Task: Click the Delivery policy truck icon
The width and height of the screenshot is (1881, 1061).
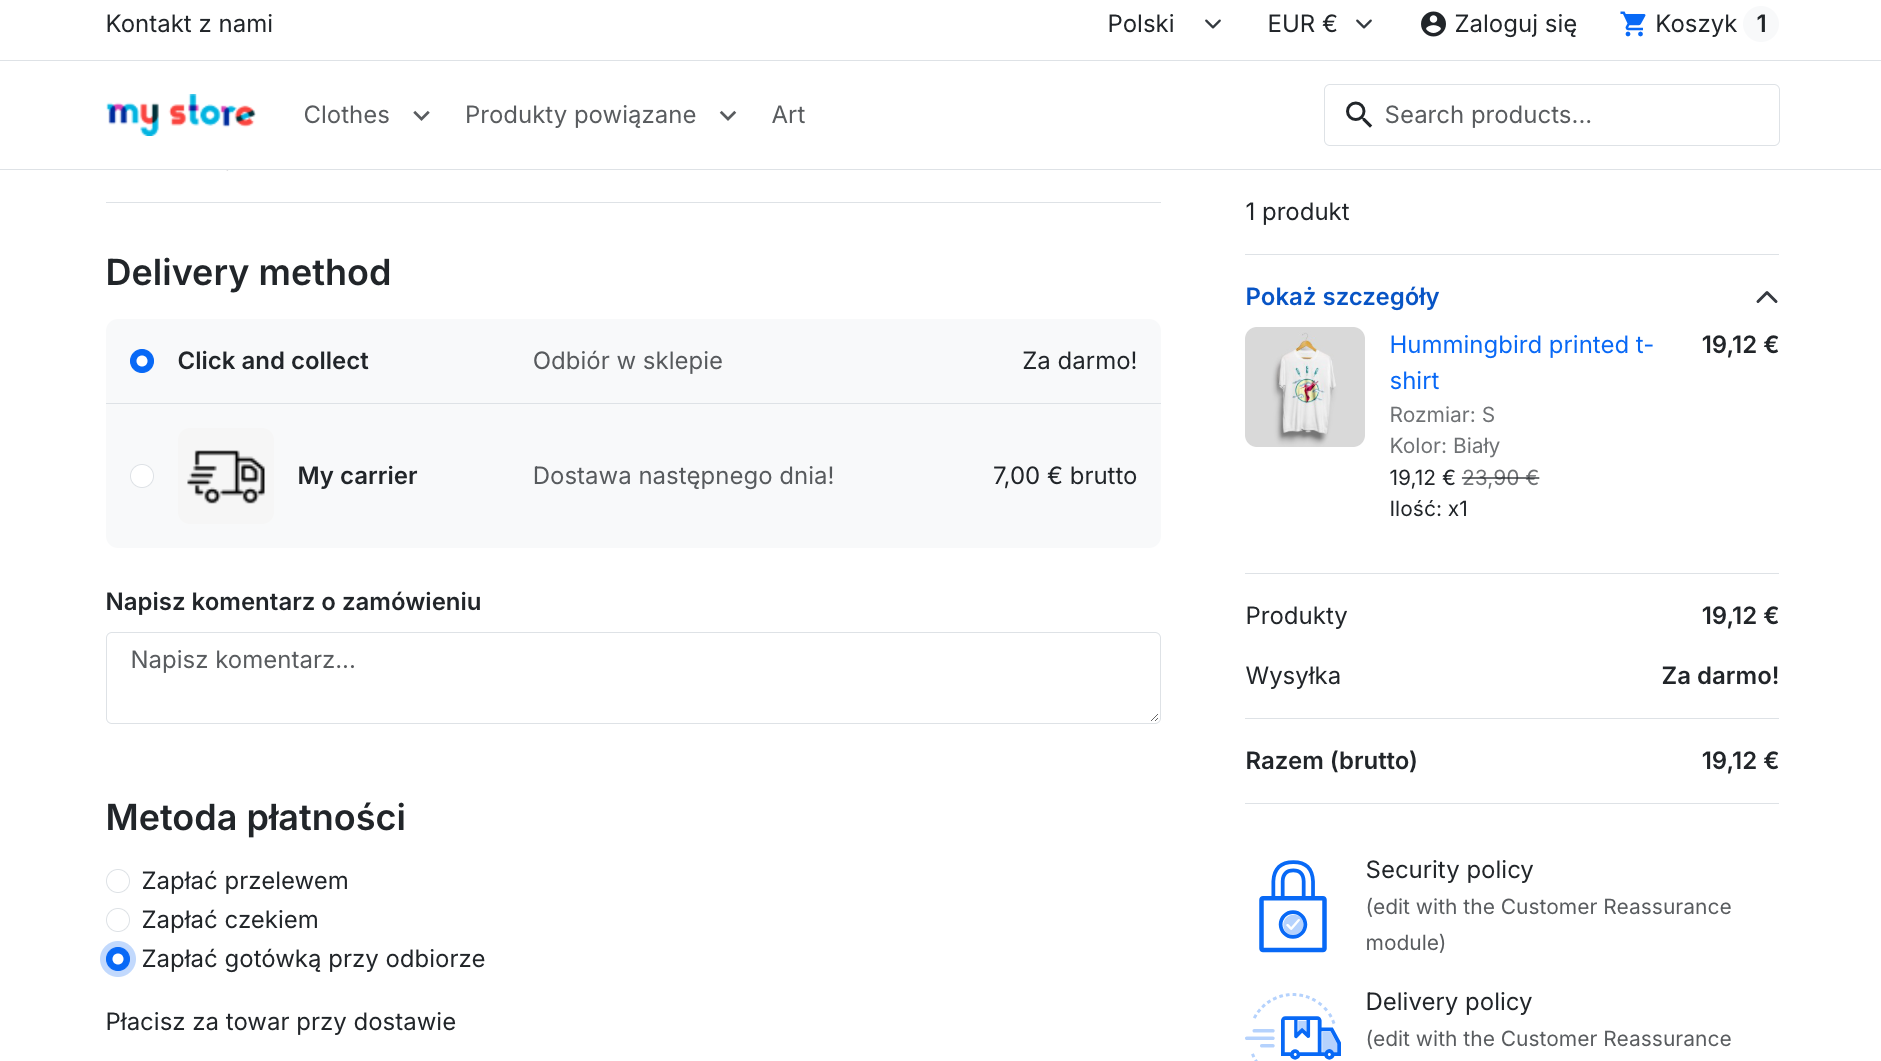Action: 1293,1027
